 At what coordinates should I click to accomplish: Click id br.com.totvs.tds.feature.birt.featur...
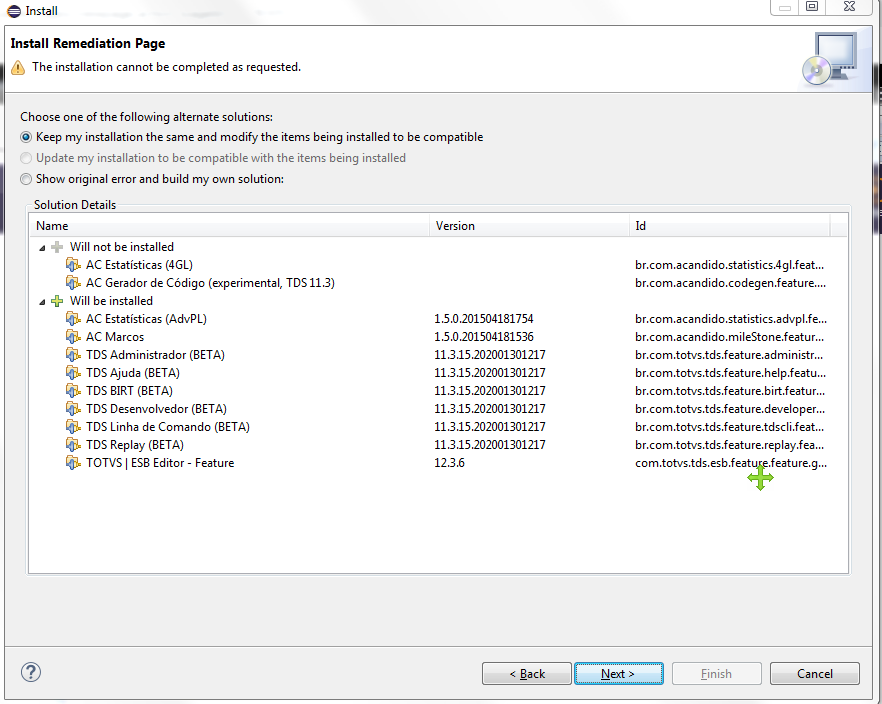point(730,391)
